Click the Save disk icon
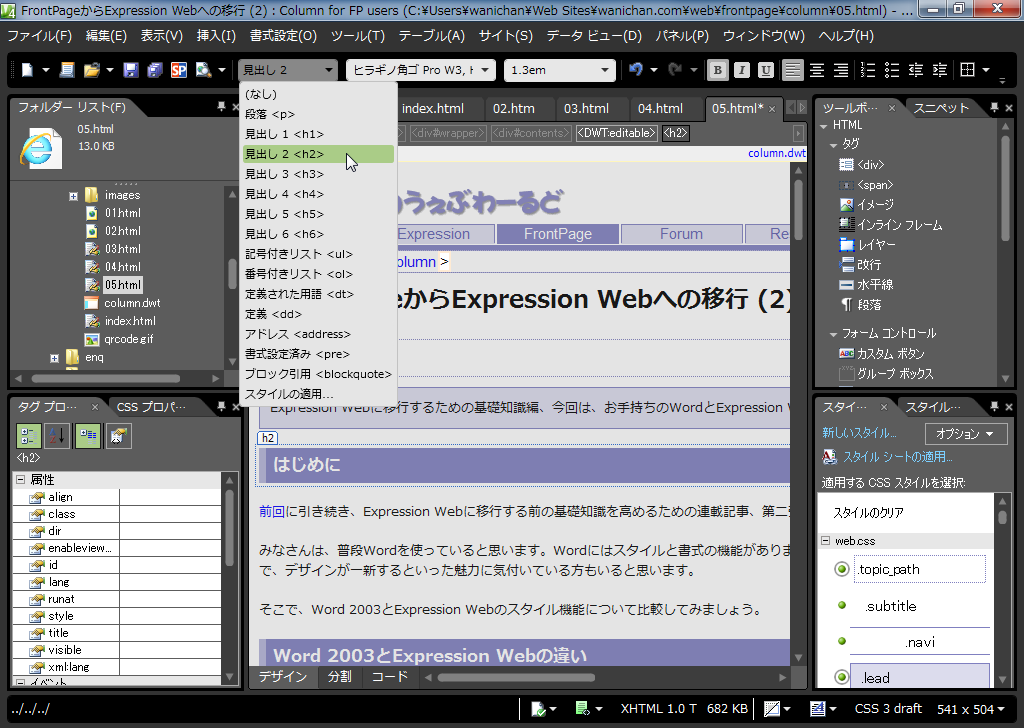The height and width of the screenshot is (728, 1024). (131, 70)
